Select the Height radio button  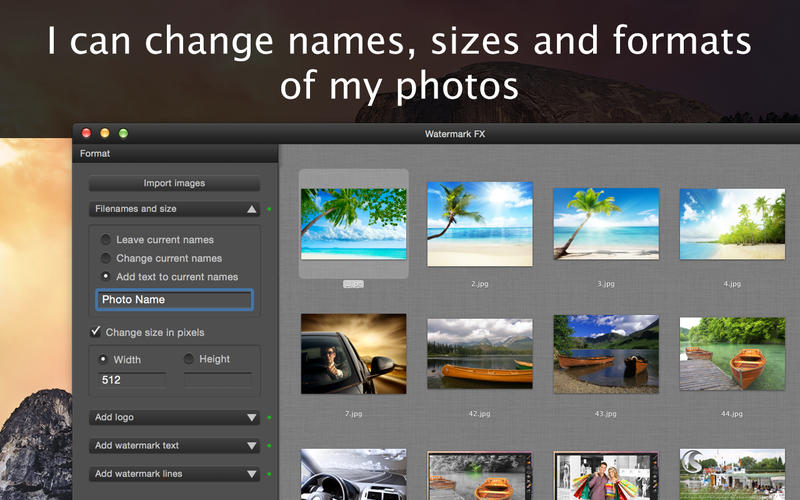click(x=188, y=359)
